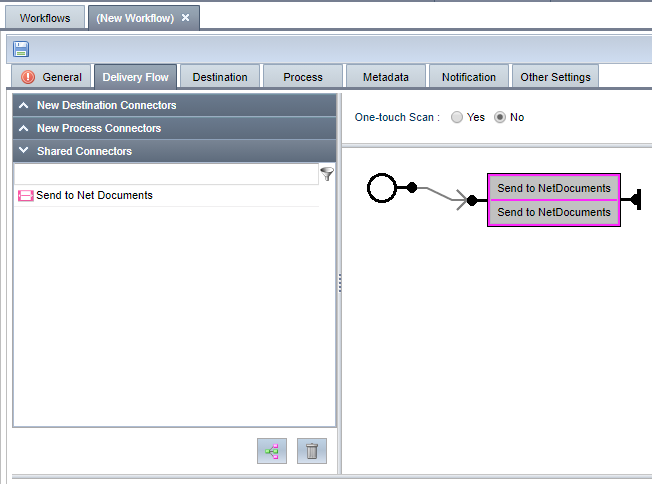Click the save workflow disk icon

pos(21,49)
